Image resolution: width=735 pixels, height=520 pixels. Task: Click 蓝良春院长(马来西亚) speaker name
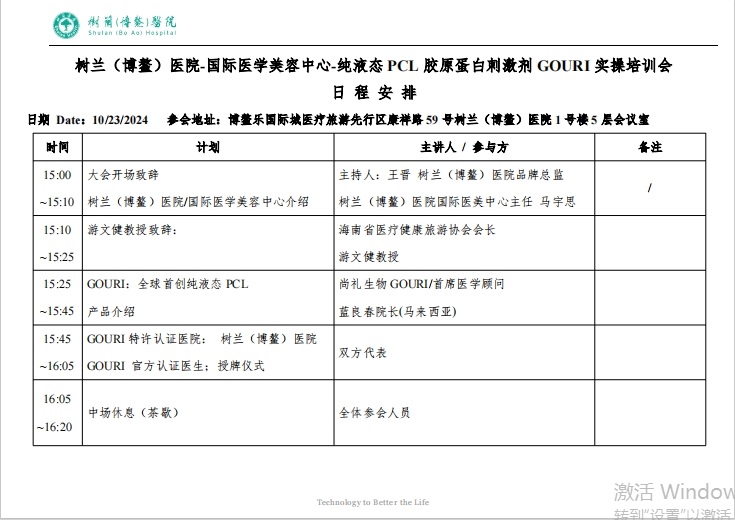click(x=398, y=311)
